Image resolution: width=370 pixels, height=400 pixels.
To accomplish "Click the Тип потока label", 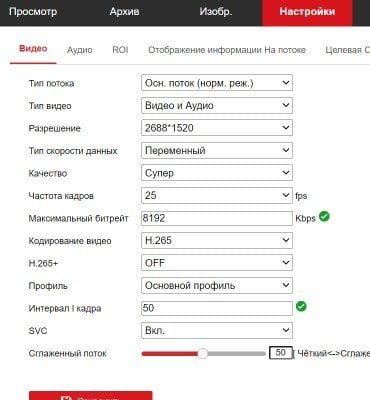I will pos(51,83).
